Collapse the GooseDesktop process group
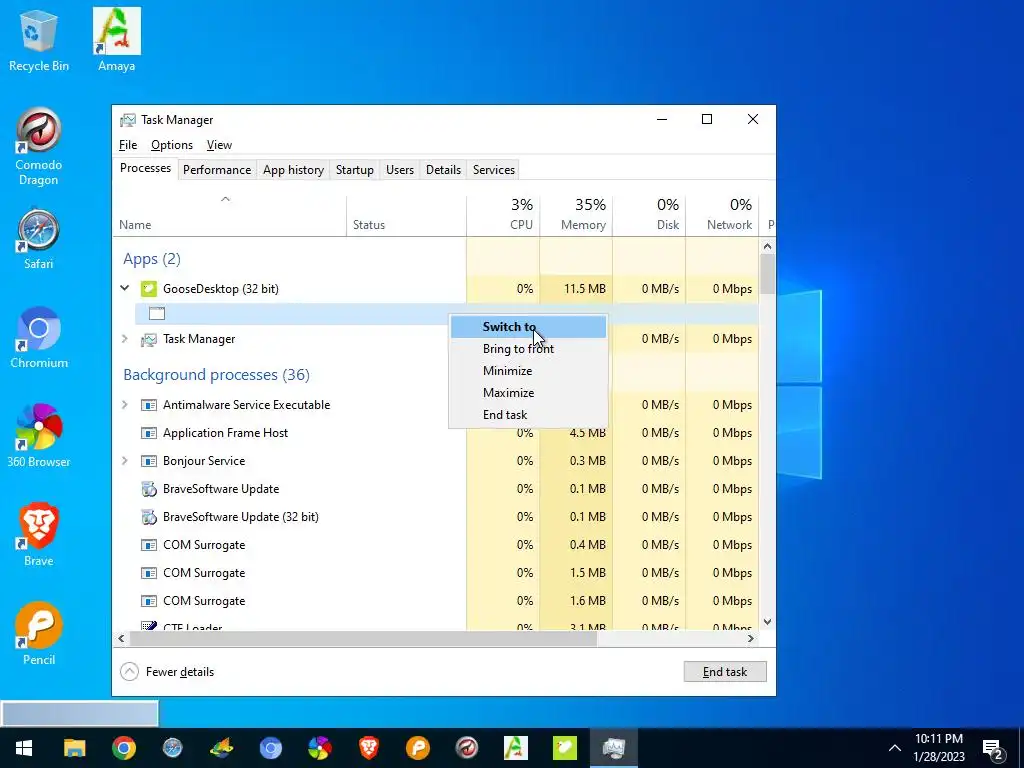 (x=125, y=288)
